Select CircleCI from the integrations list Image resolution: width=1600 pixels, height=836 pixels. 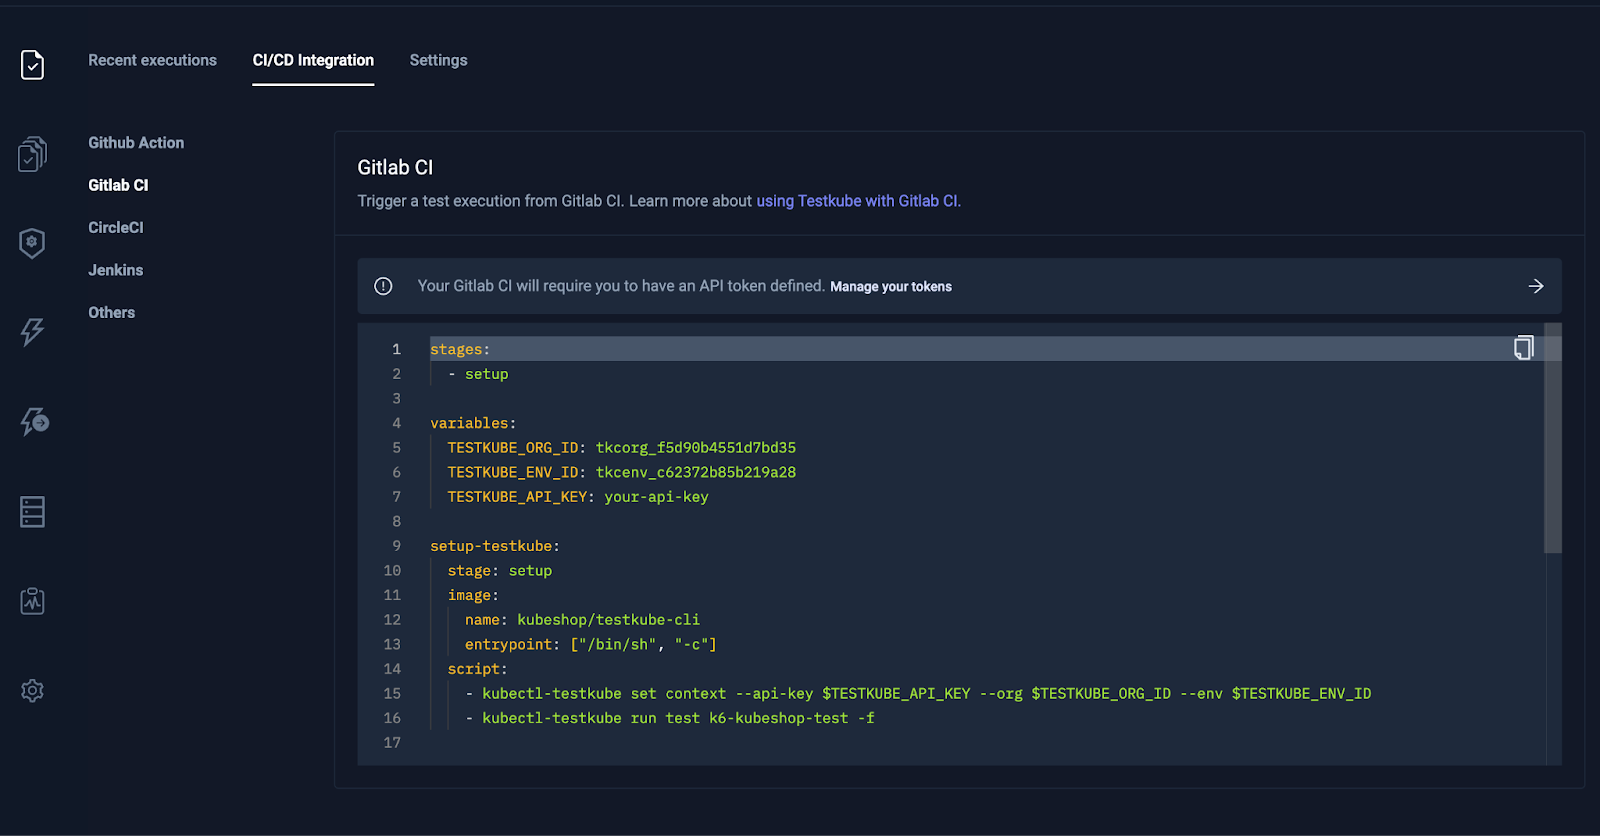pos(116,228)
